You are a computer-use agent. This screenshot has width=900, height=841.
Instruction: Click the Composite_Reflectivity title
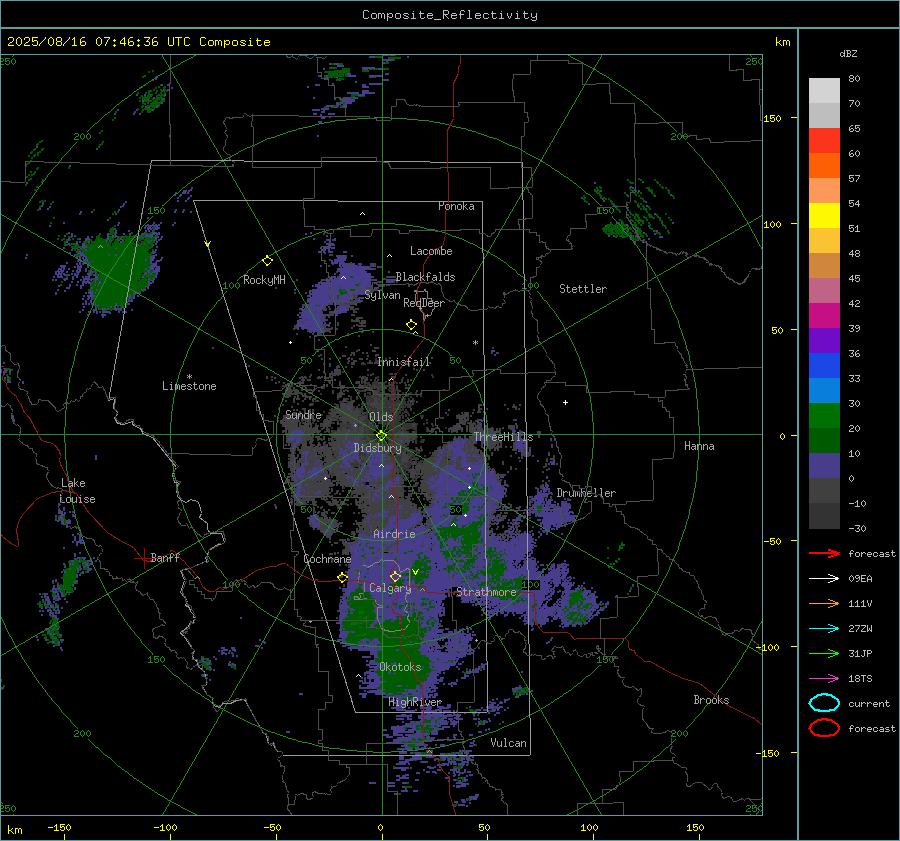[x=450, y=15]
